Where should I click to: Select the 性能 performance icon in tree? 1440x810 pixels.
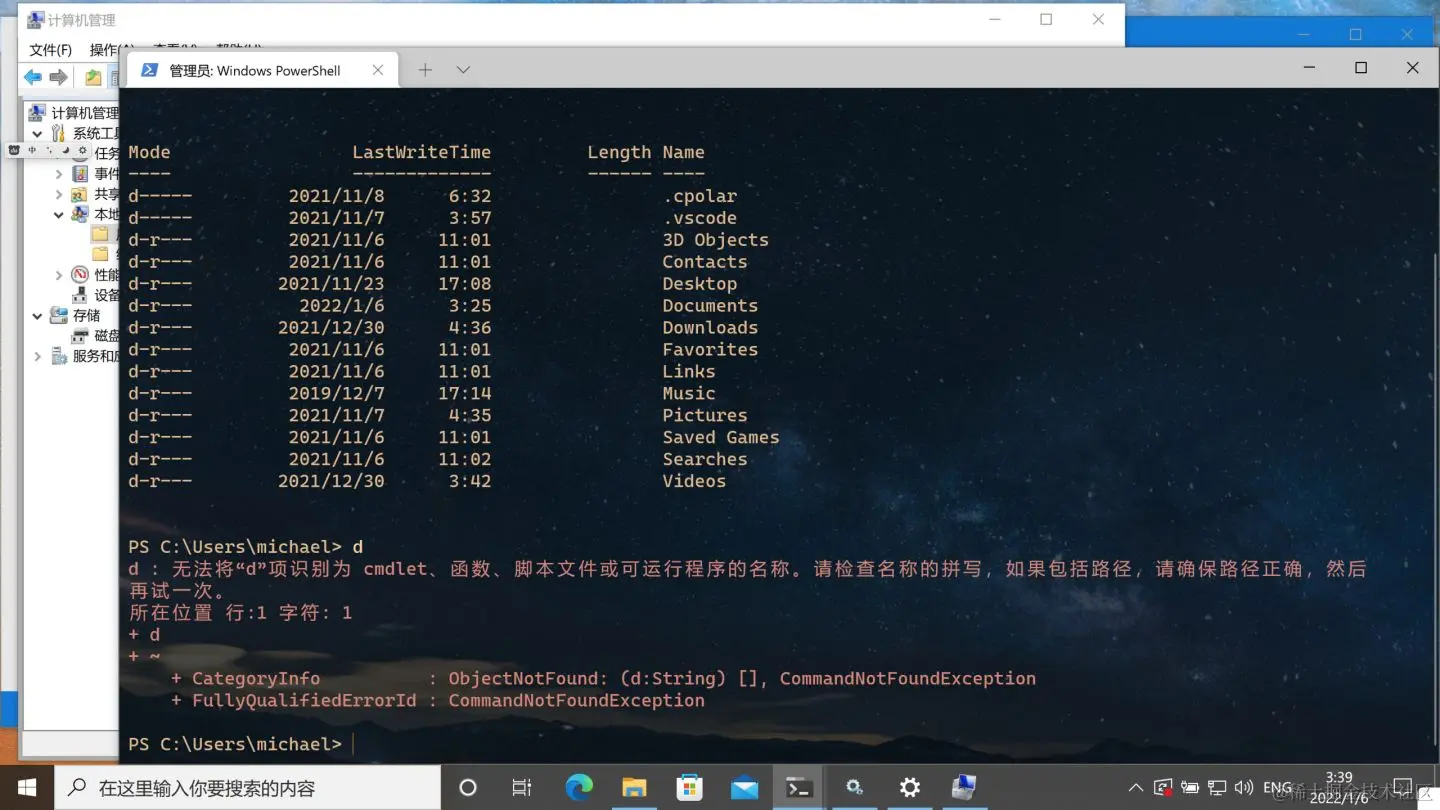[x=80, y=275]
